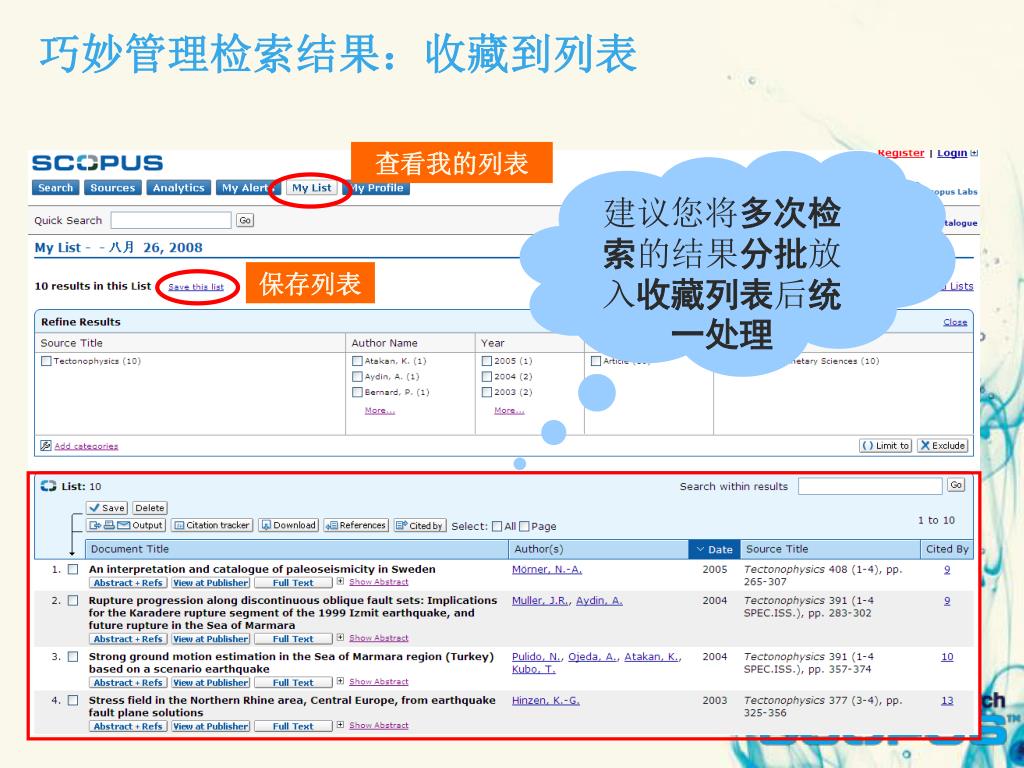Click the Output button with printer and email icons
Image resolution: width=1024 pixels, height=768 pixels.
point(125,525)
